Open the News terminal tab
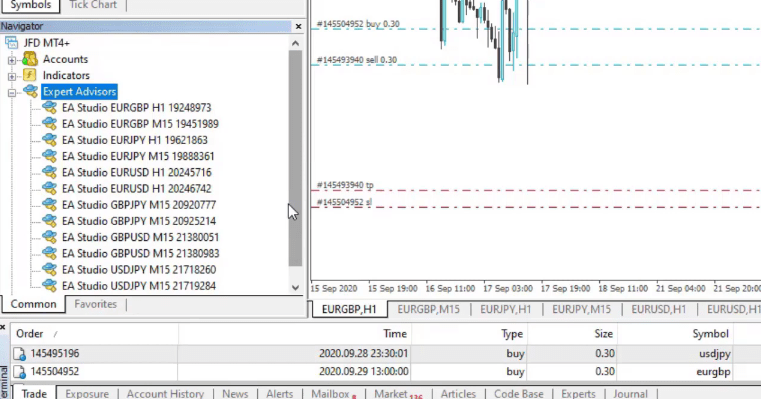 point(235,393)
